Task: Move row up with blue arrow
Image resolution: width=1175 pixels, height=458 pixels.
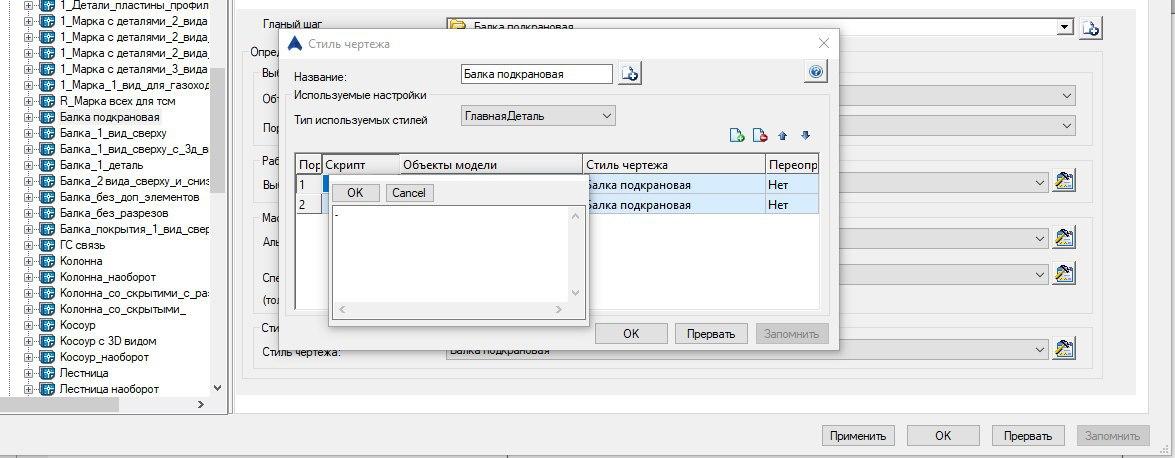Action: [x=783, y=136]
